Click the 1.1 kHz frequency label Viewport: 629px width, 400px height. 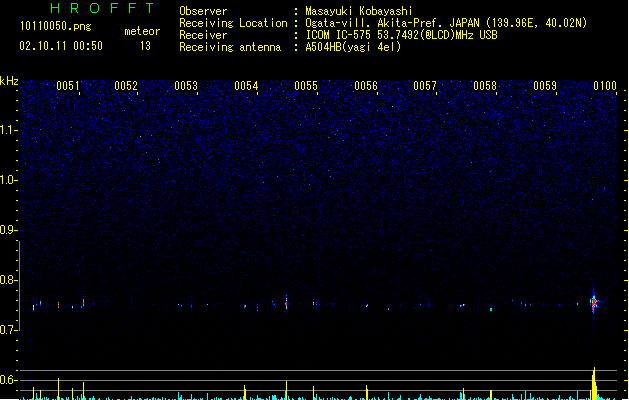[x=9, y=130]
